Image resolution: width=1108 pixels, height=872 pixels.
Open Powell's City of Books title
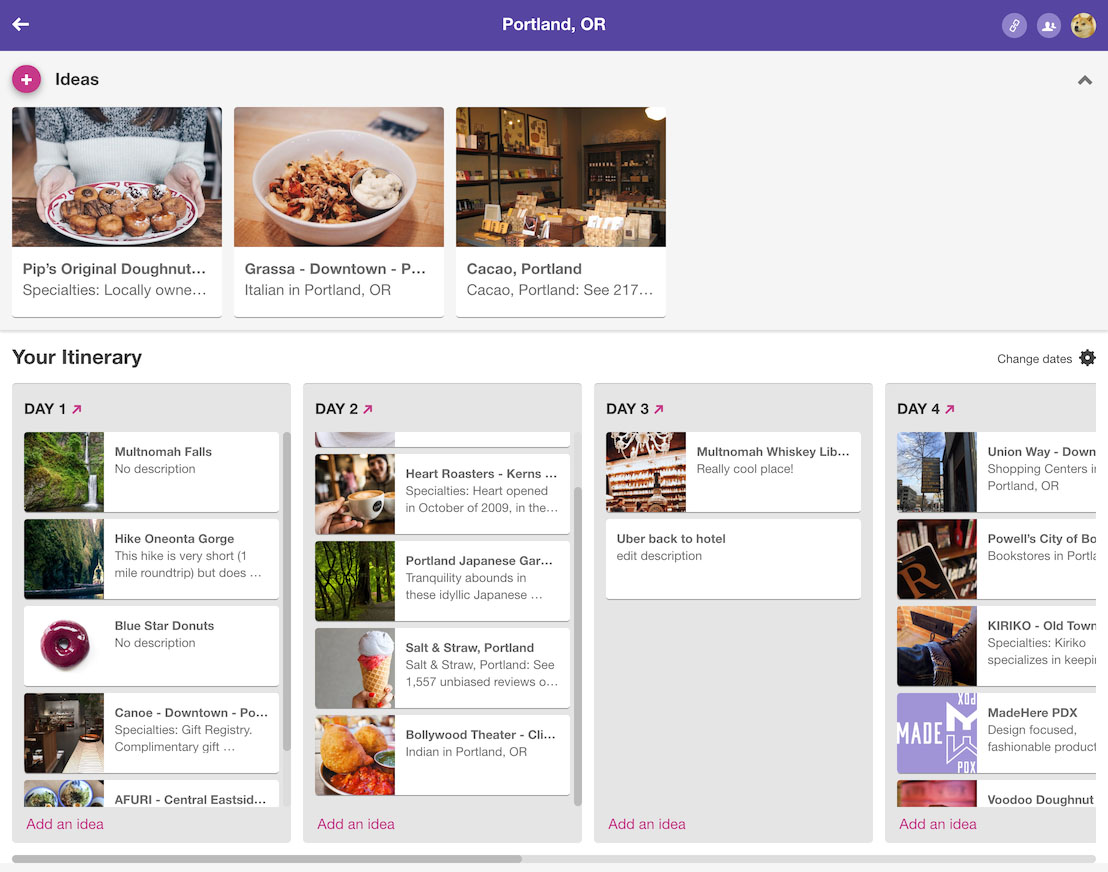(x=1042, y=538)
